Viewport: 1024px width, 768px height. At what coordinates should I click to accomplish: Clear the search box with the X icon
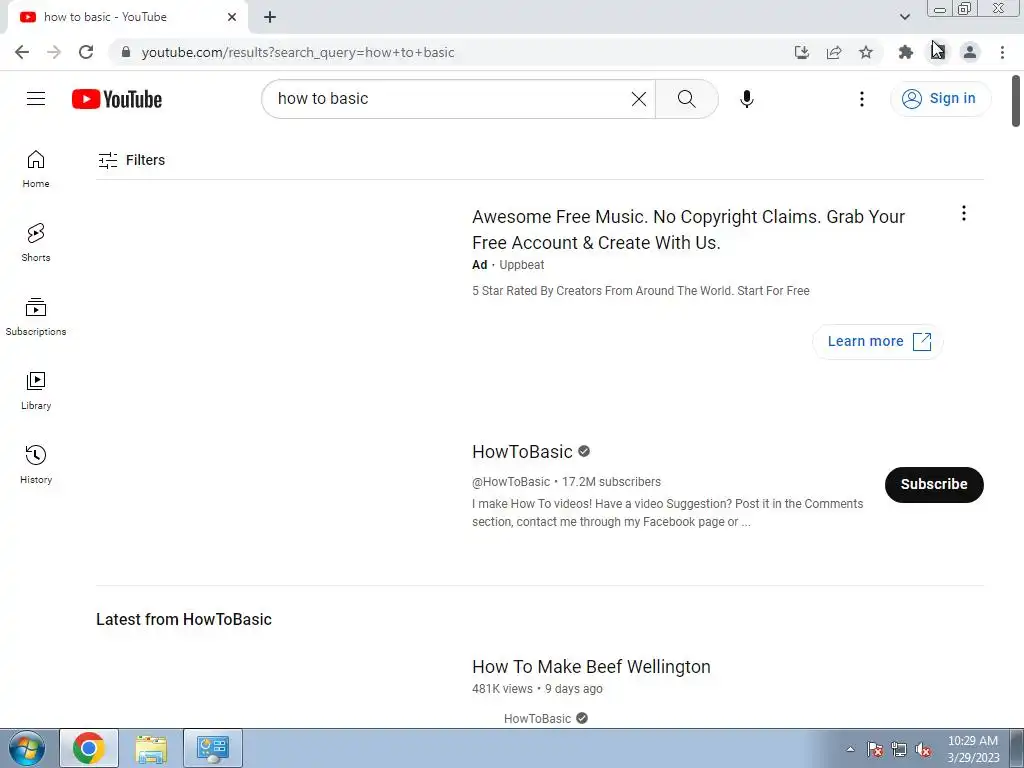click(639, 99)
